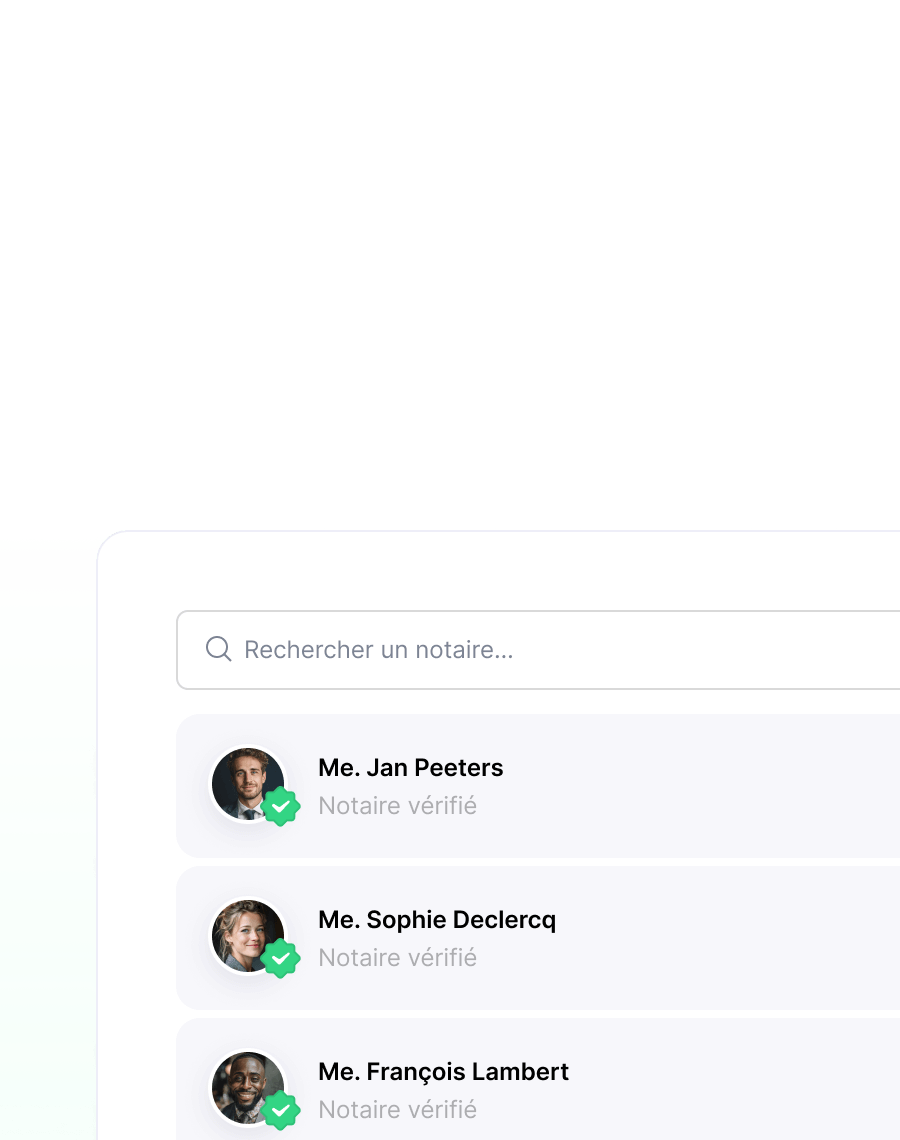Select the Me. François Lambert list card
The width and height of the screenshot is (900, 1140).
click(538, 1079)
